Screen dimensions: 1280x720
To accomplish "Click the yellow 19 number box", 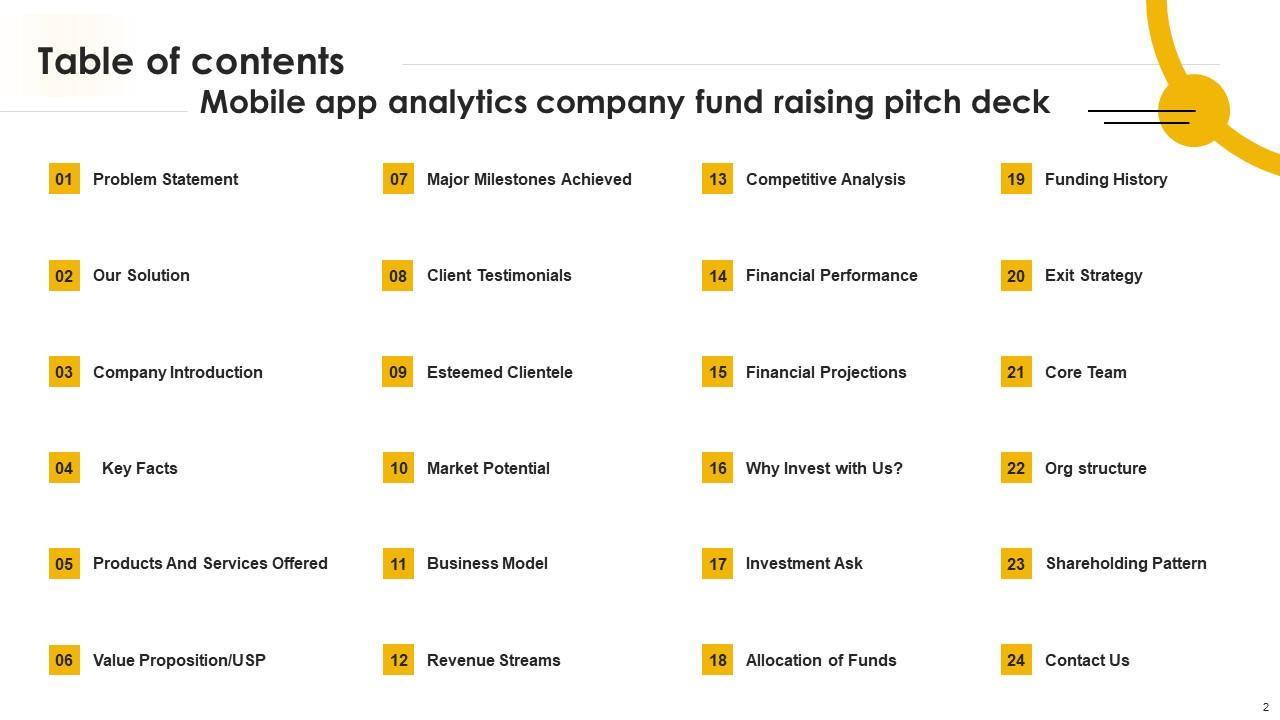I will tap(1016, 179).
